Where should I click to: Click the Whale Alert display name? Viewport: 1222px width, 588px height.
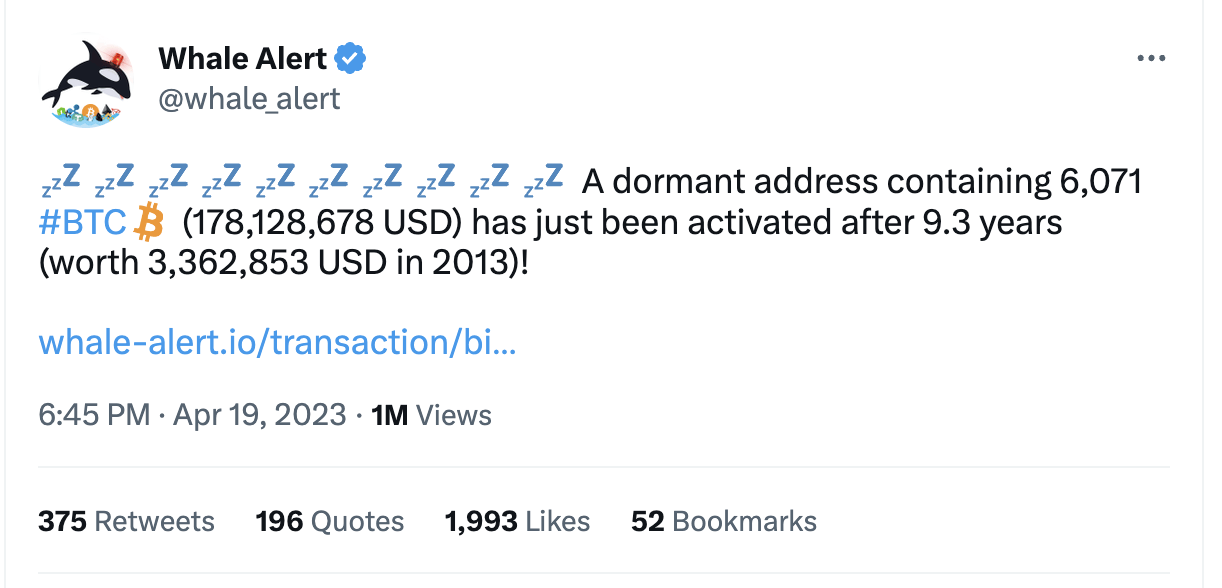tap(241, 58)
